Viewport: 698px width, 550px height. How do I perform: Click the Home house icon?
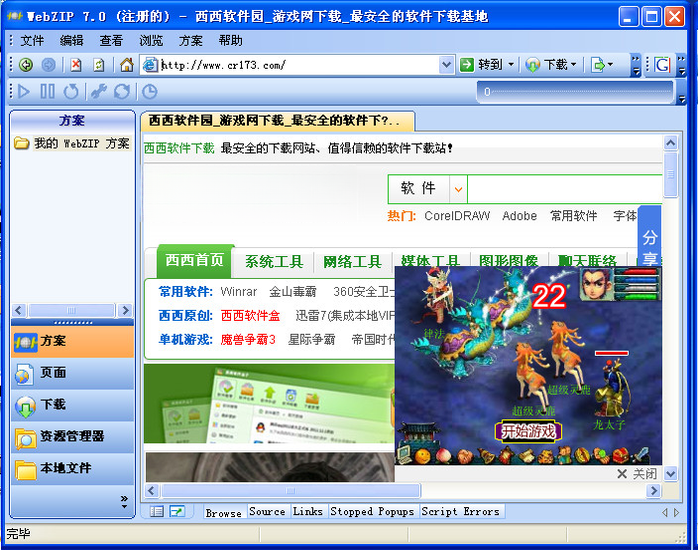coord(127,65)
